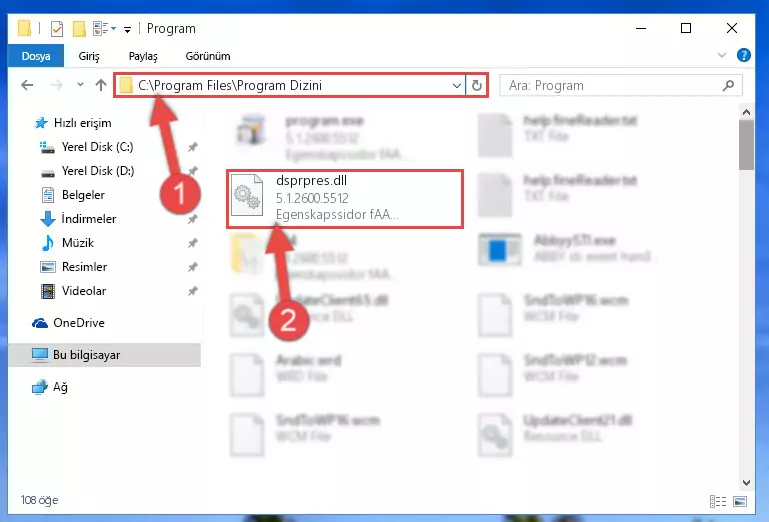Click pin icon next to Müzik
The image size is (769, 522).
[193, 243]
